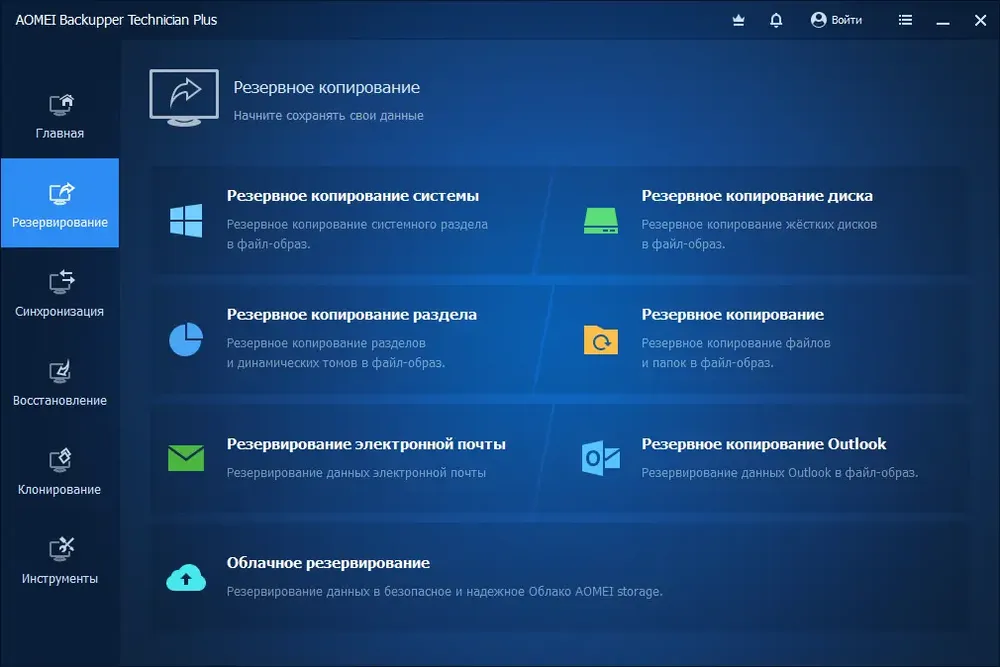Switch to the Синхронизация tab label
Viewport: 1000px width, 667px height.
pyautogui.click(x=59, y=312)
